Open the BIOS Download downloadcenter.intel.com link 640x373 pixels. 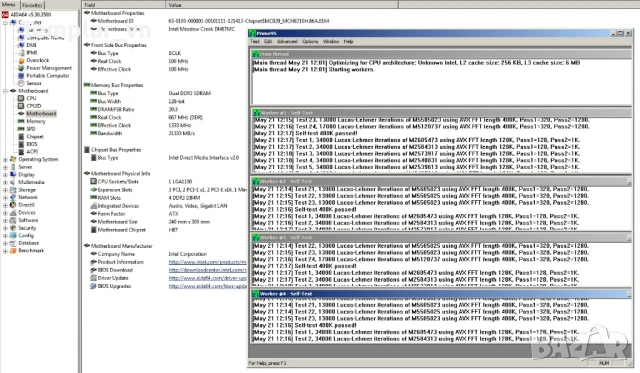207,270
